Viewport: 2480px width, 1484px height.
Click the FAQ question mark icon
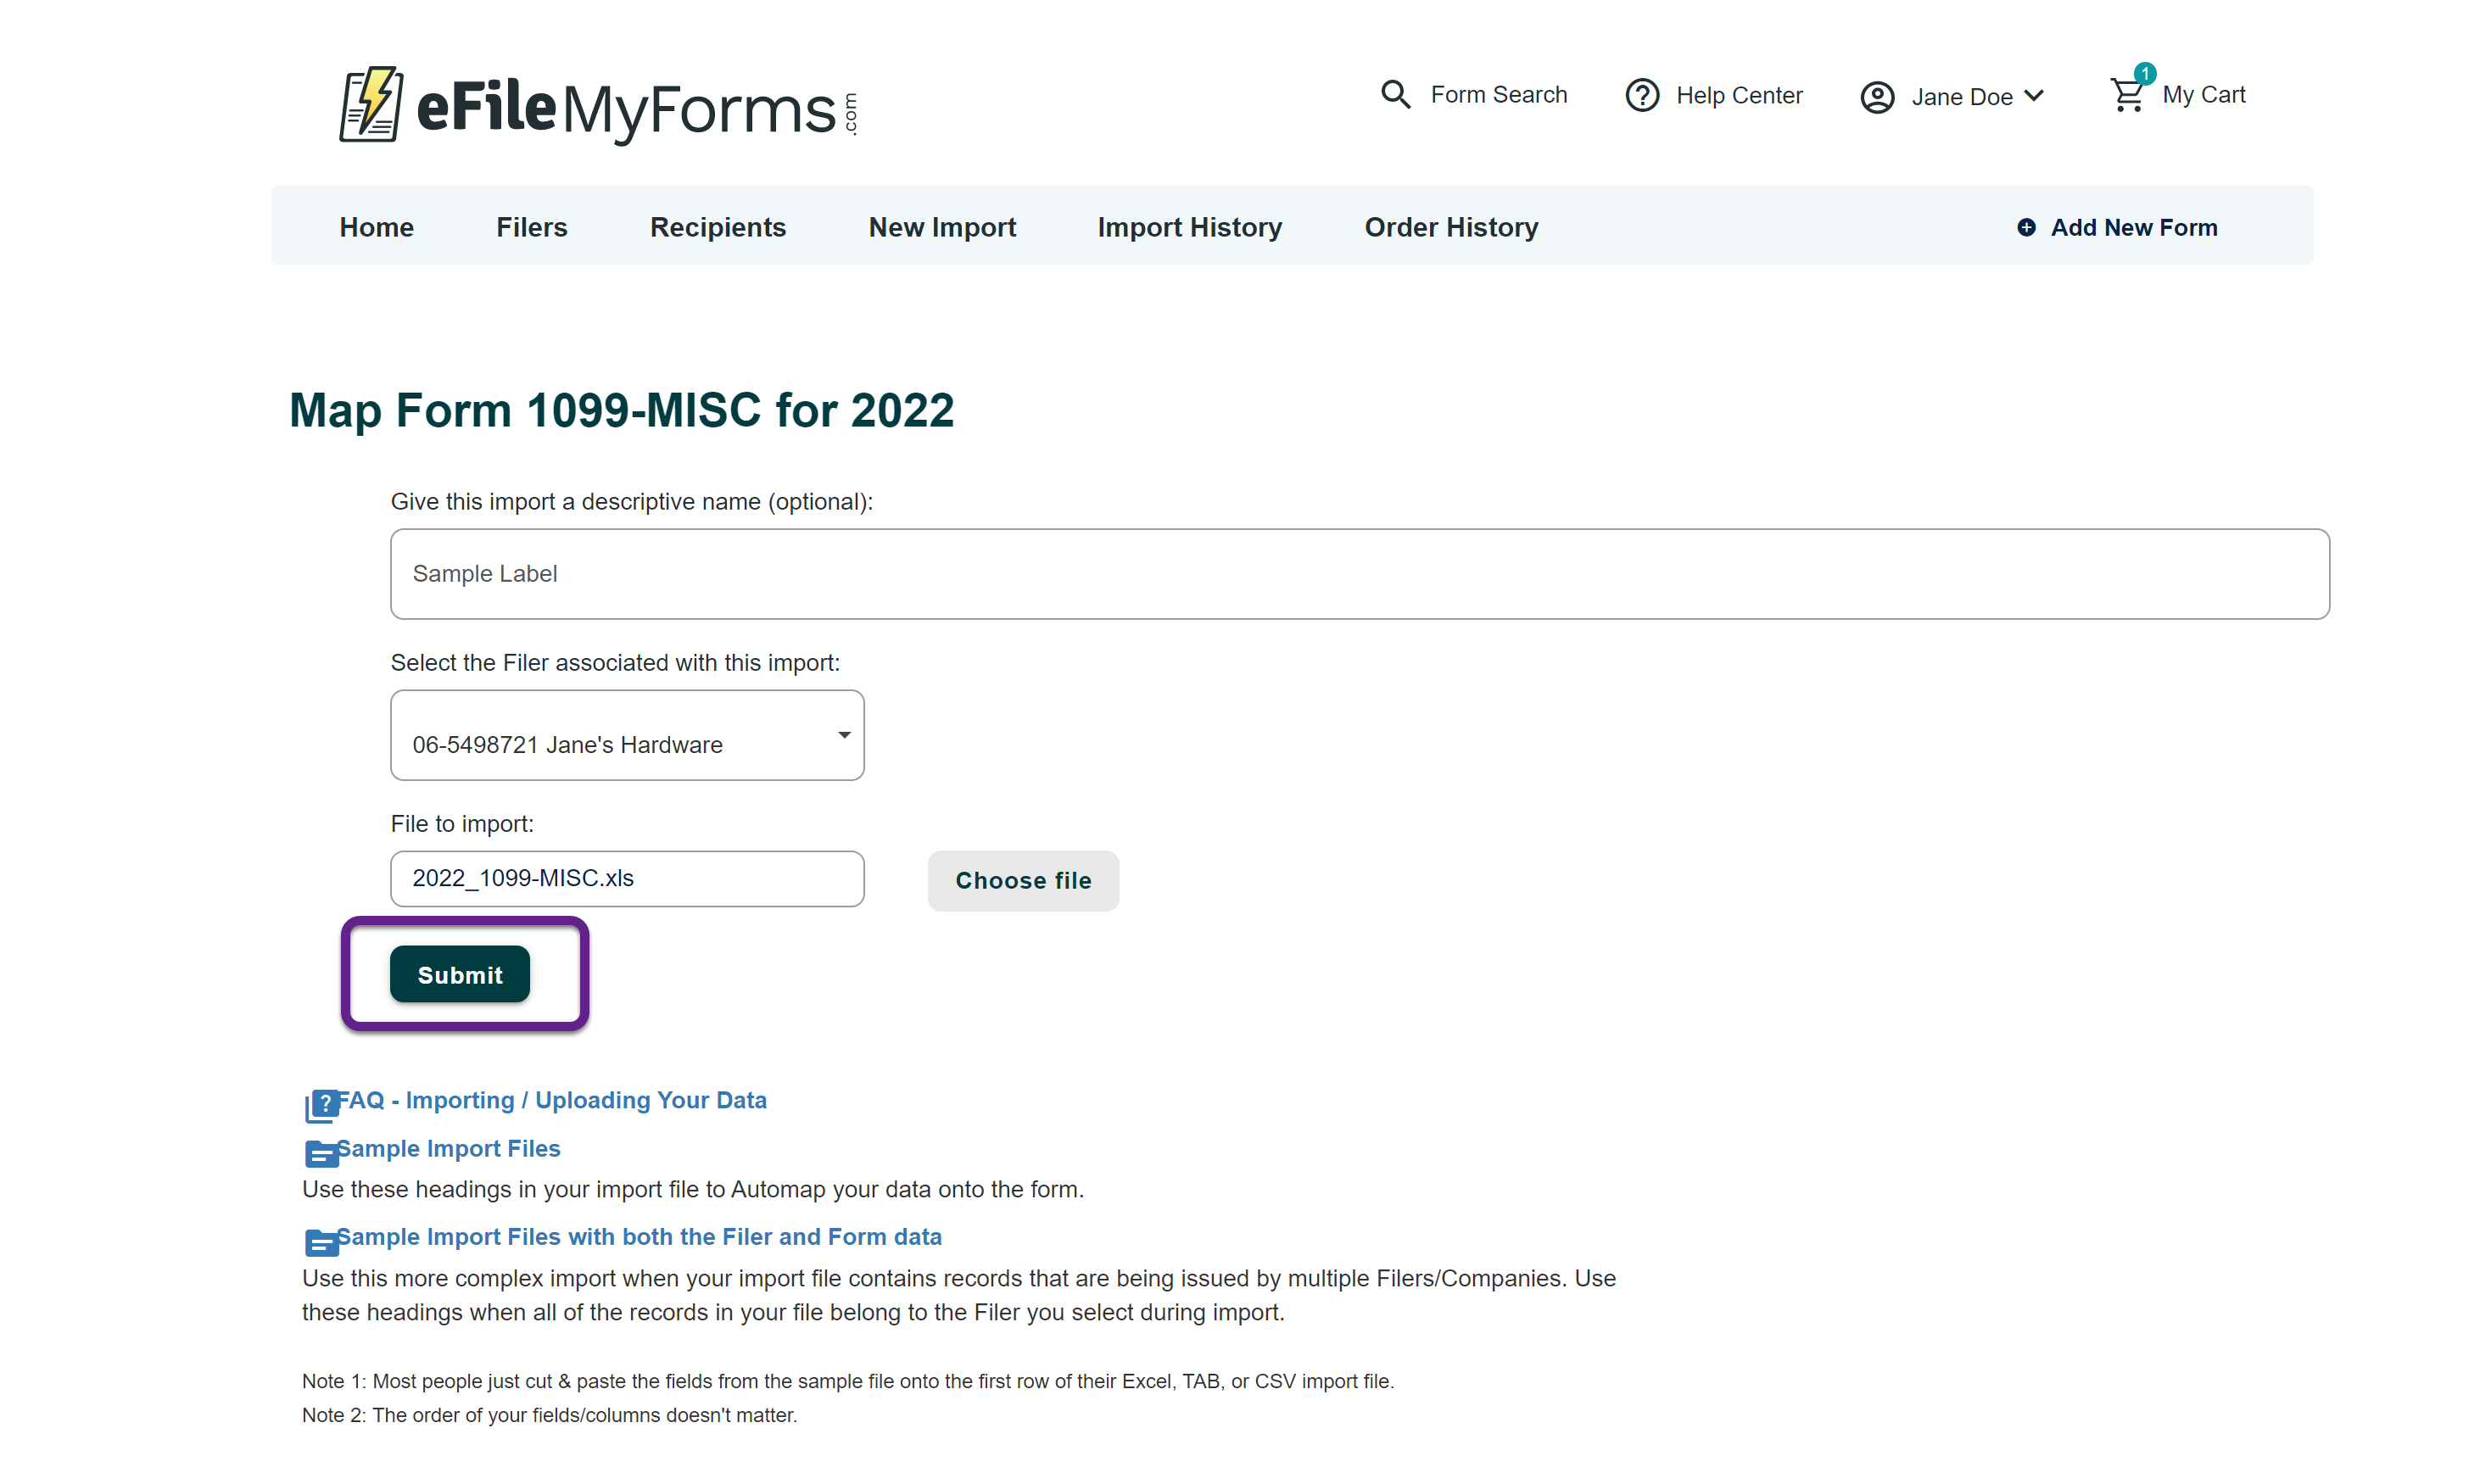[x=321, y=1104]
